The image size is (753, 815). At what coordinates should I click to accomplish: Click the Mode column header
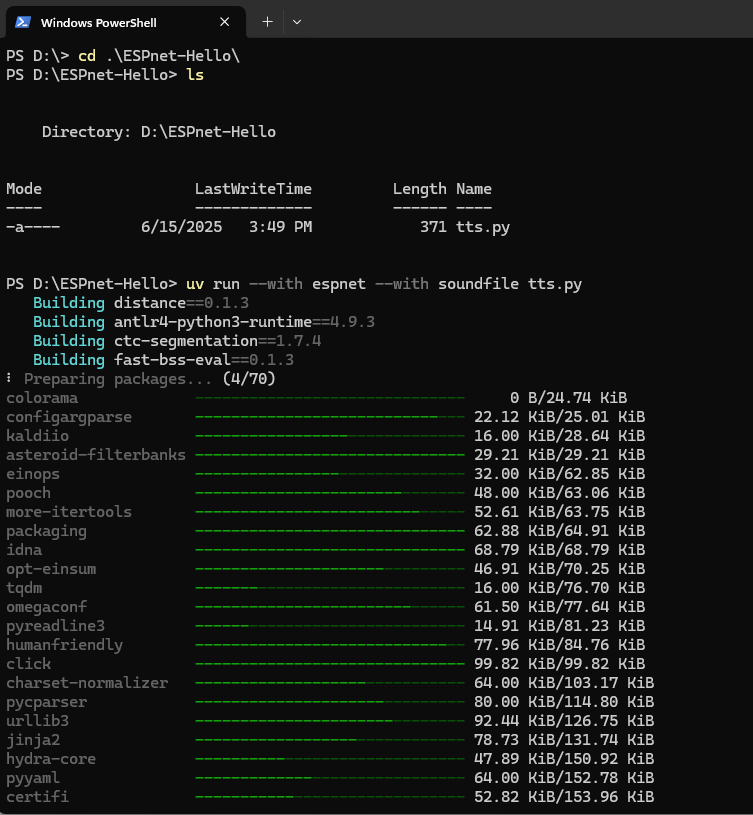pos(24,189)
